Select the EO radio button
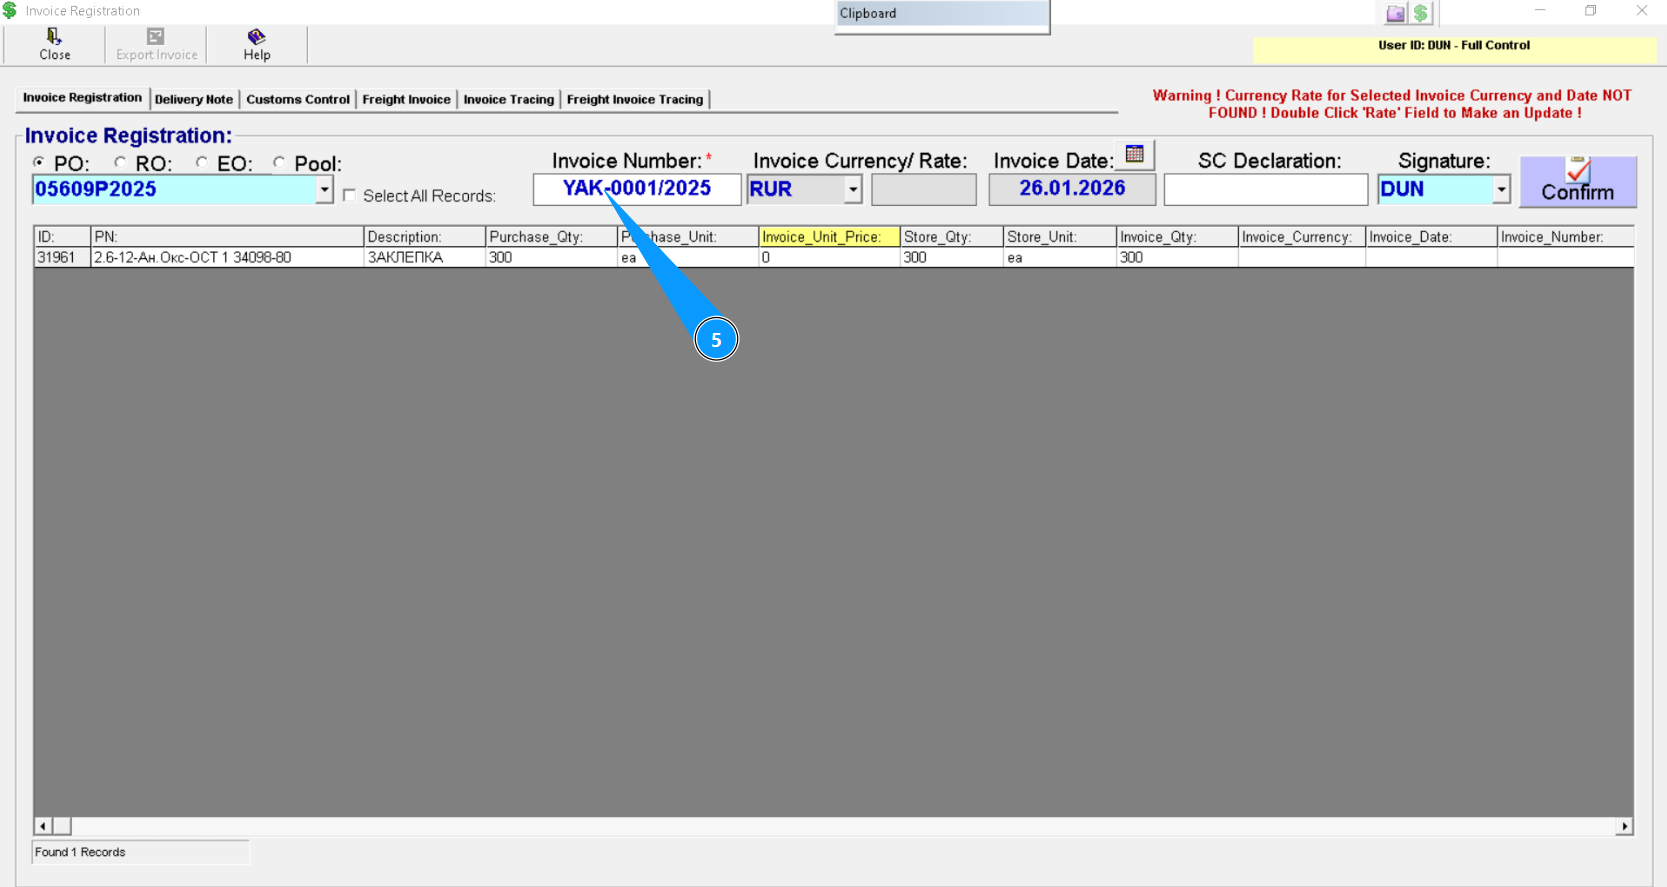 pos(202,162)
